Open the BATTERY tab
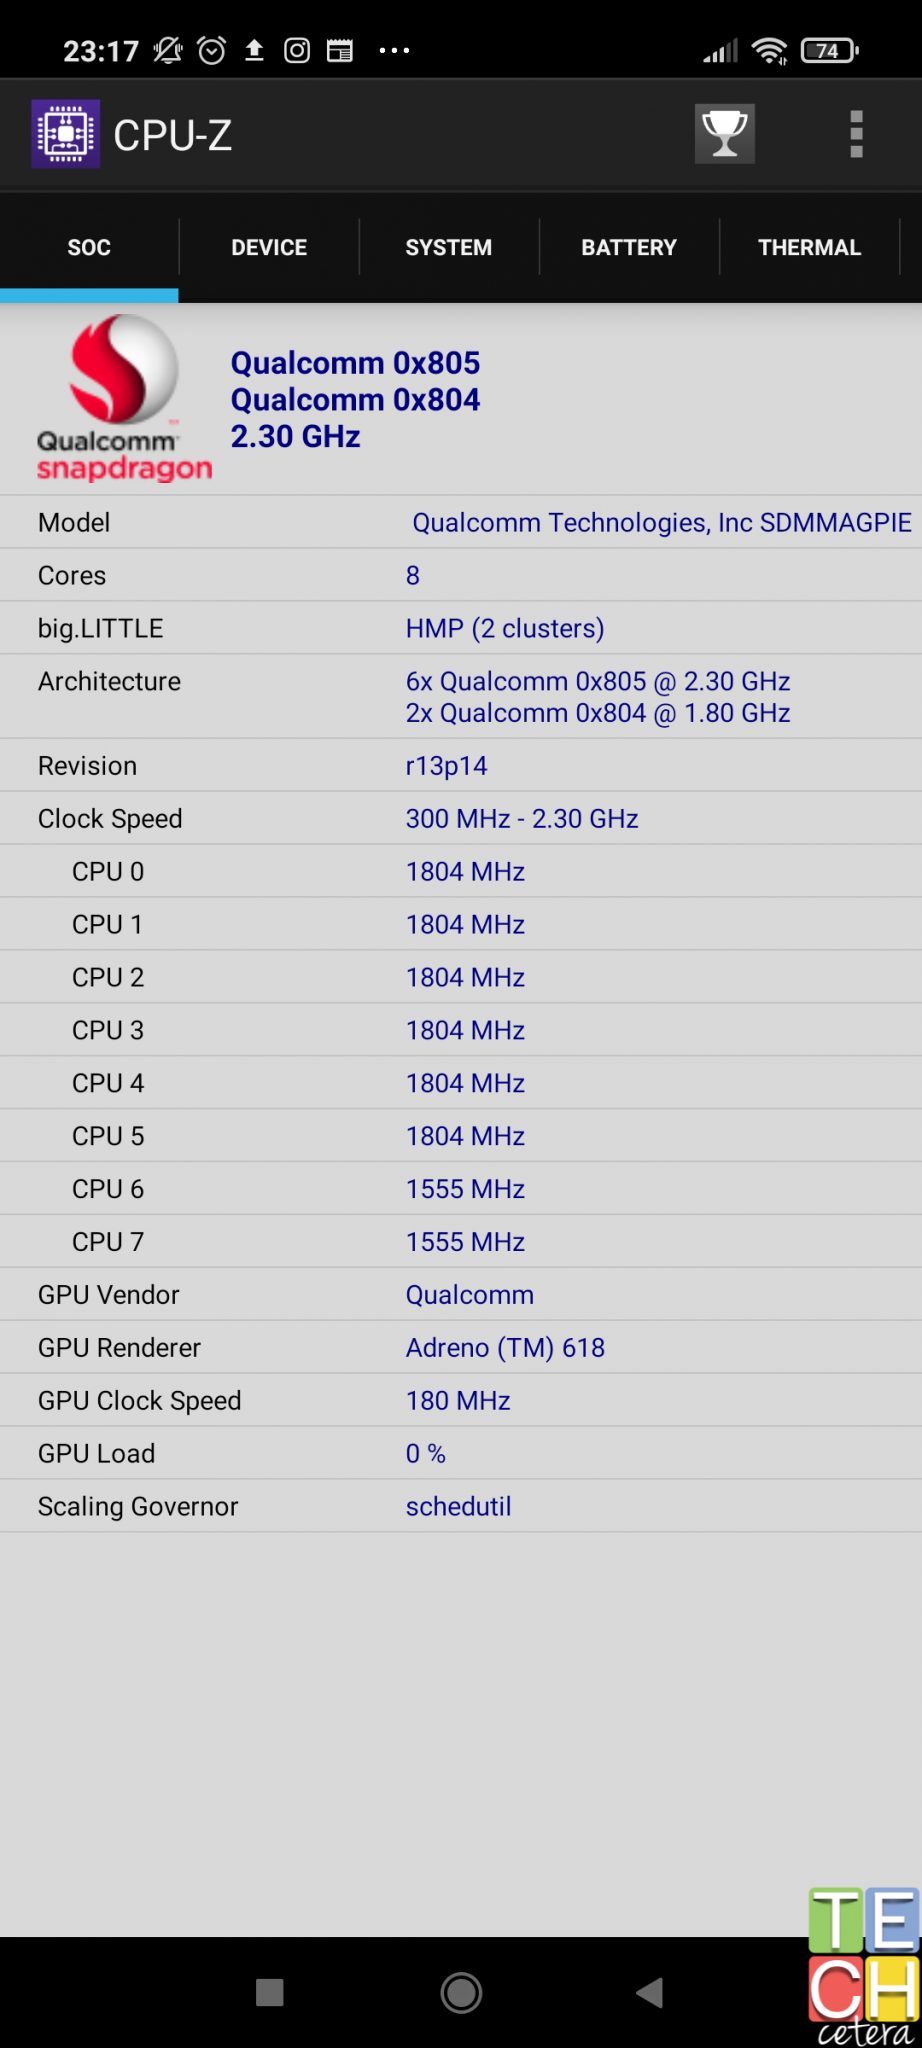922x2048 pixels. tap(629, 247)
